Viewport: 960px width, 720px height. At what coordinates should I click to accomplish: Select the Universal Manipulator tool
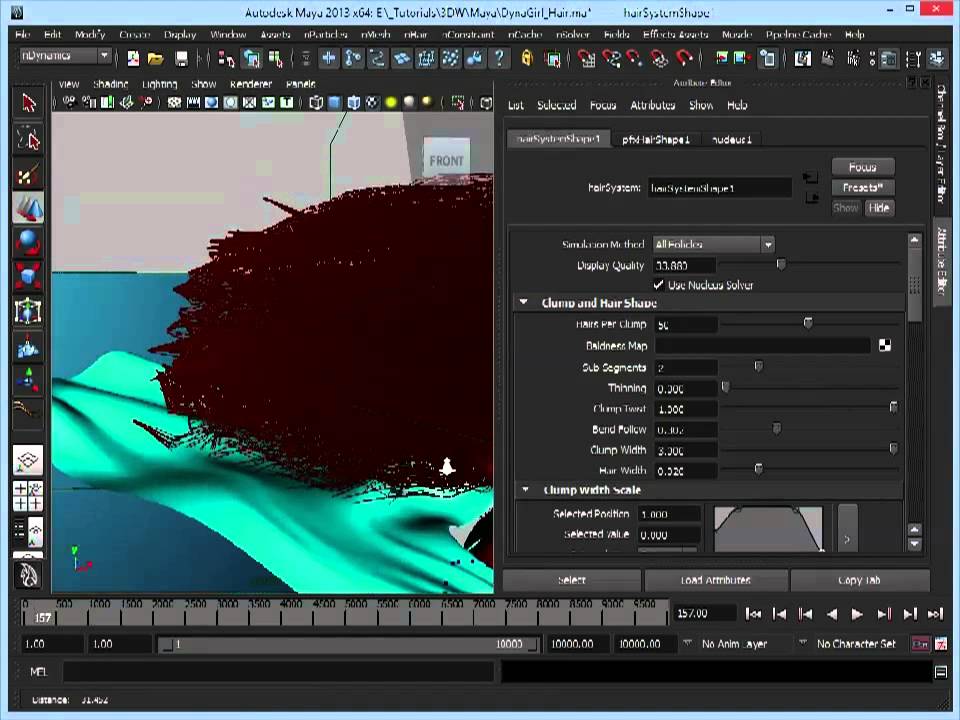click(28, 311)
